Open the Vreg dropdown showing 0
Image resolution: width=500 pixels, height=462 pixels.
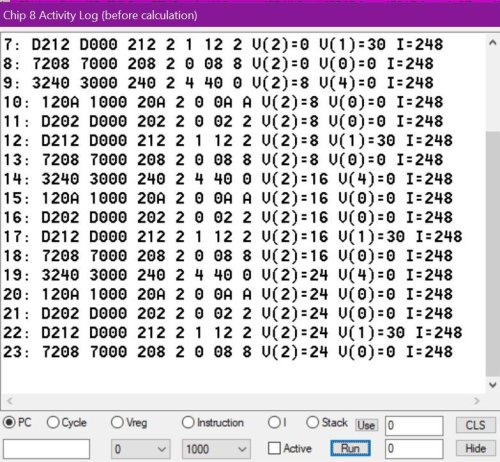[x=140, y=449]
